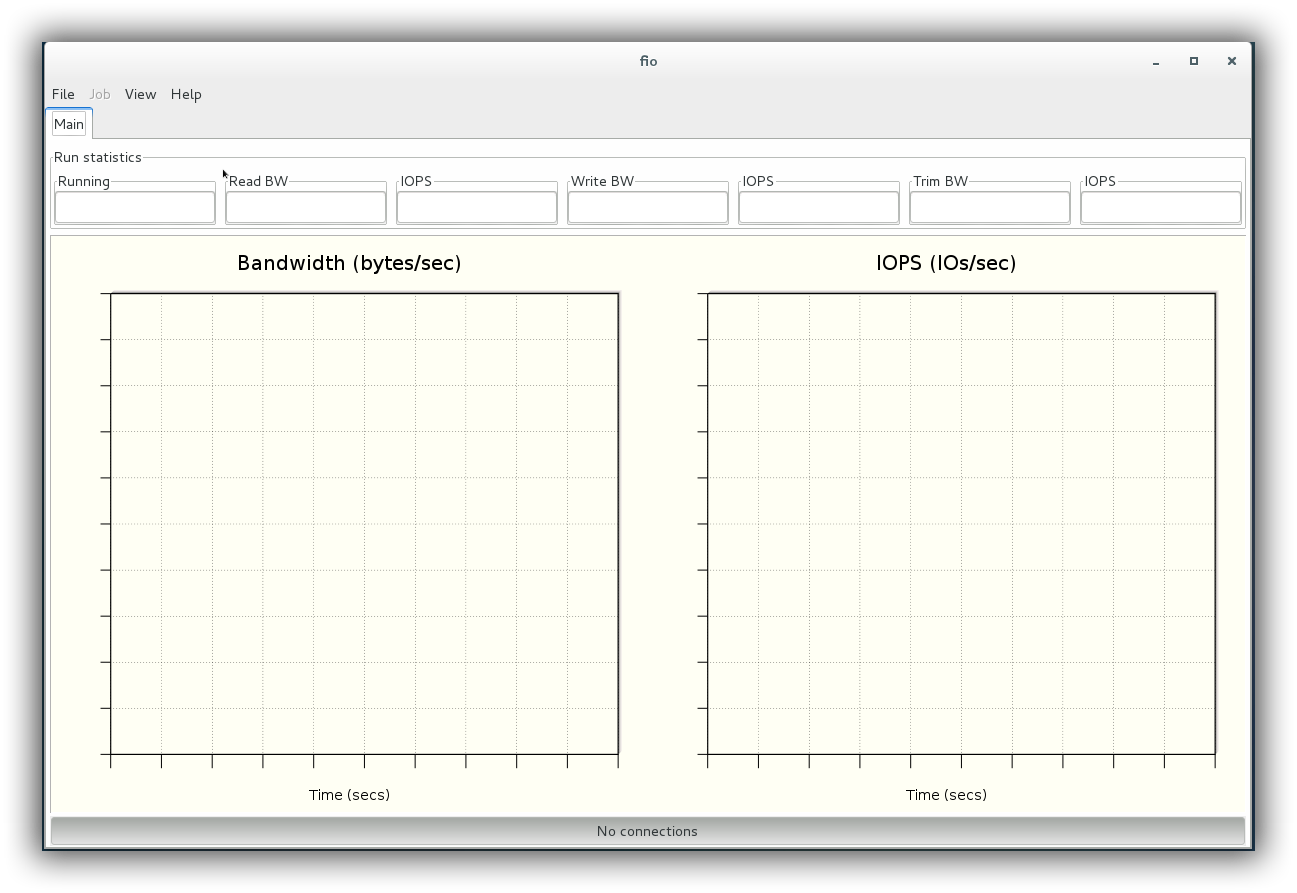1297x893 pixels.
Task: Click the IOPS field following Read BW
Action: pos(477,207)
